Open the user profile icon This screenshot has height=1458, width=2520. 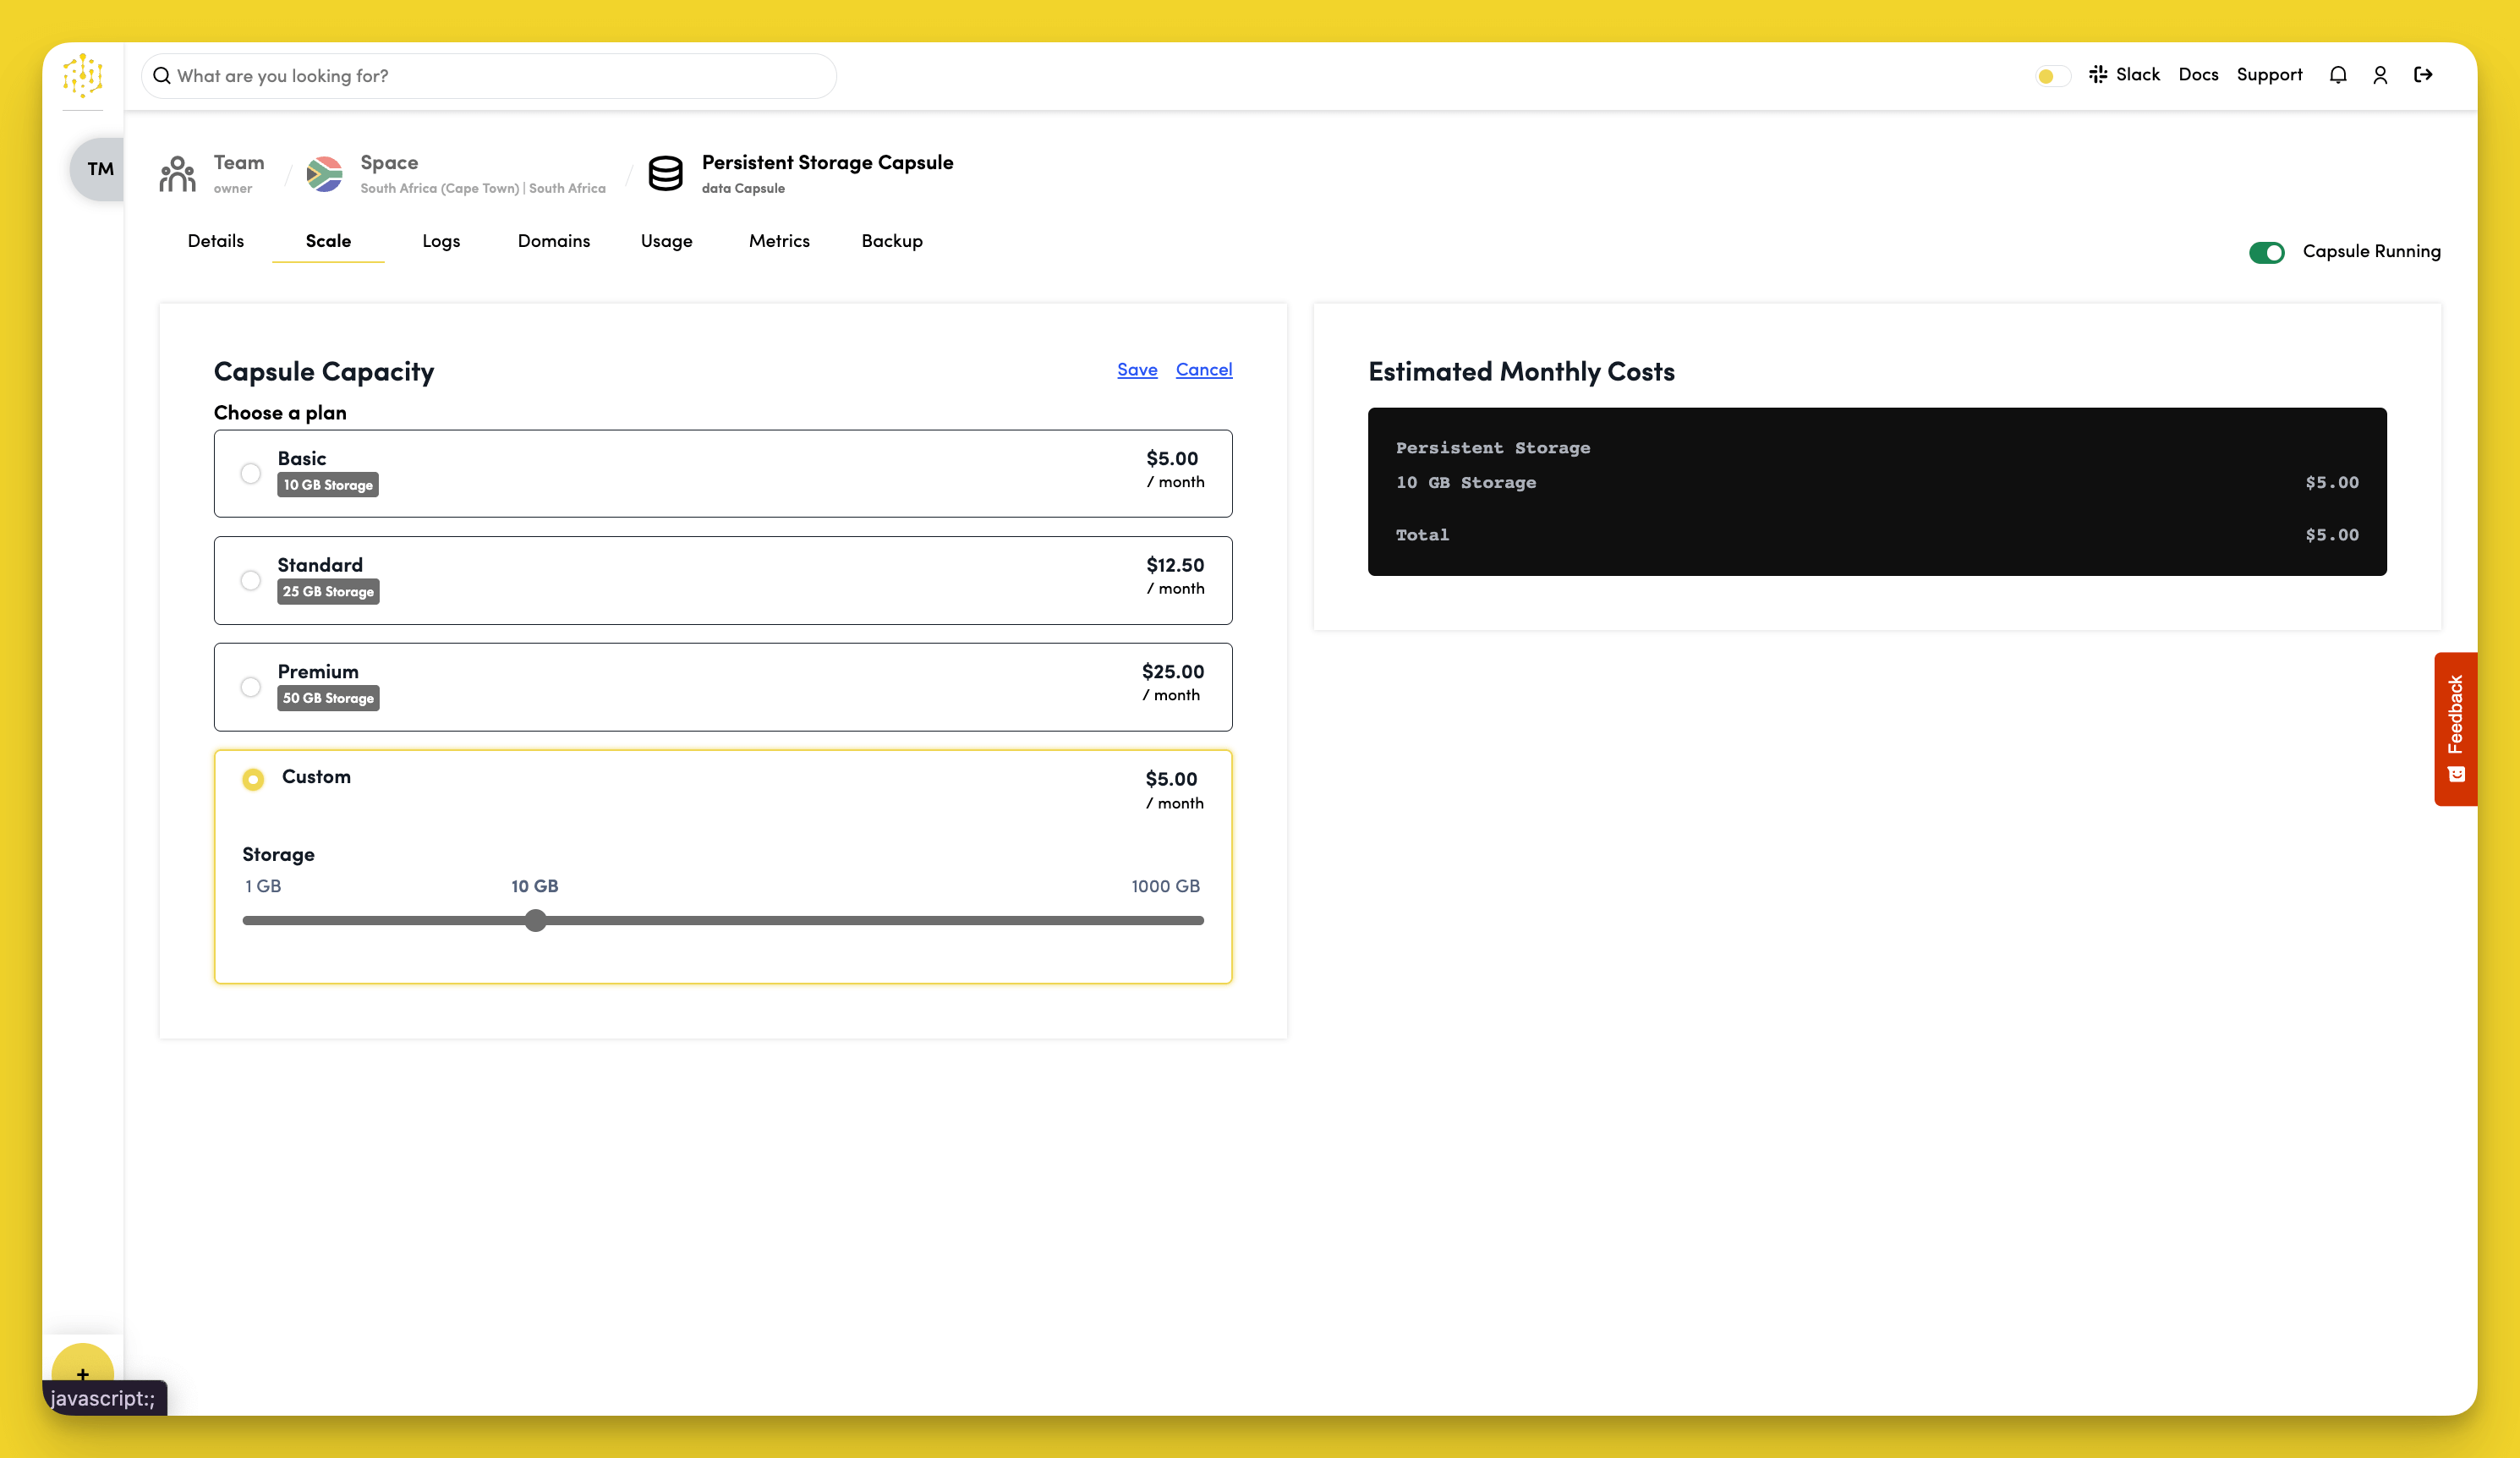tap(2380, 75)
